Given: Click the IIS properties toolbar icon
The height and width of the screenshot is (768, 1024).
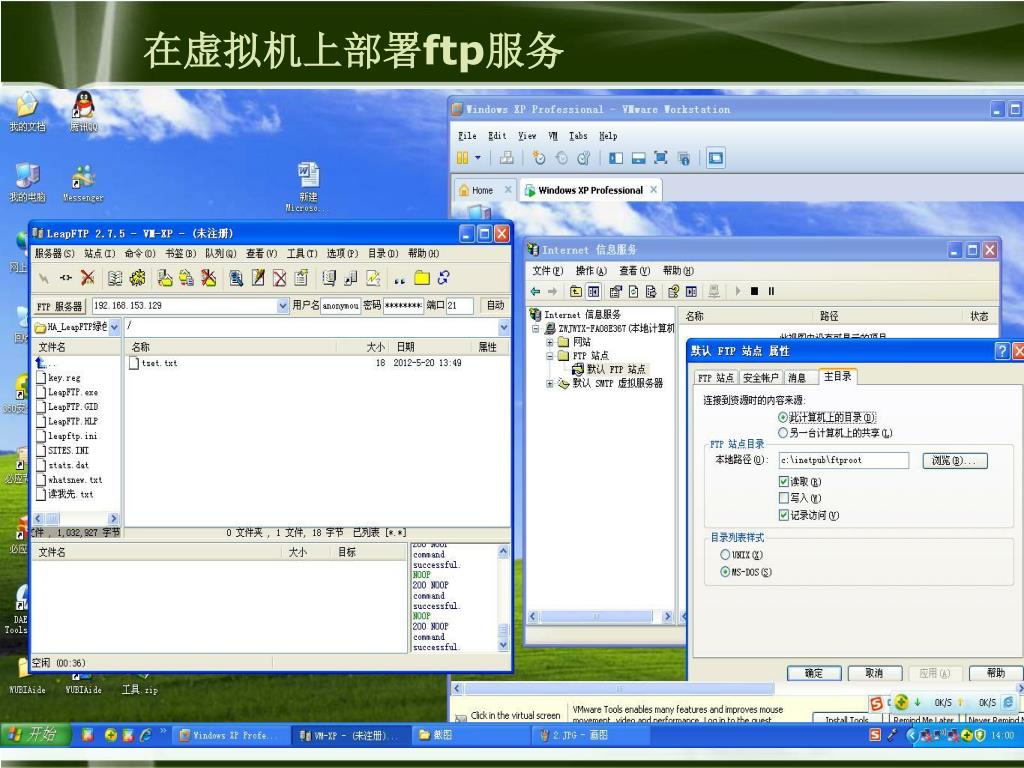Looking at the screenshot, I should (x=615, y=291).
